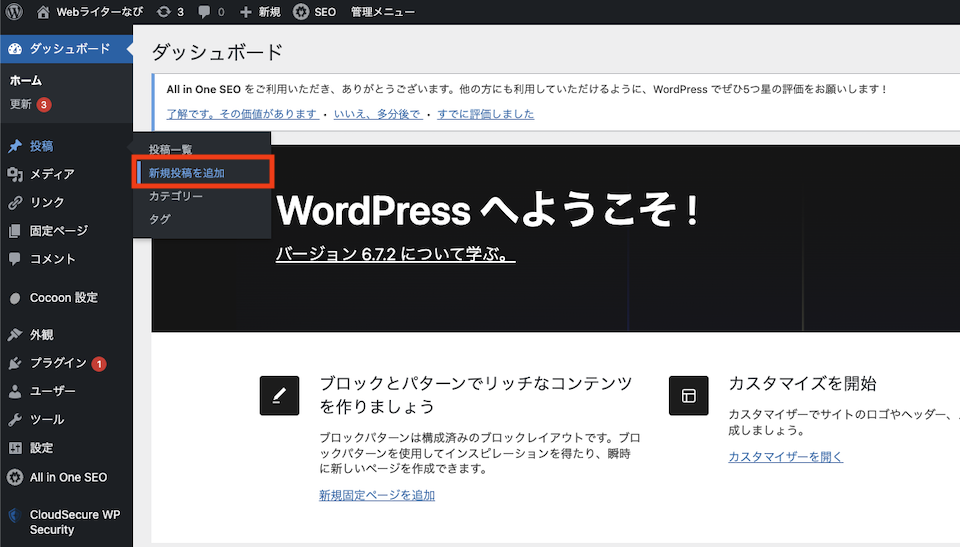Click the ユーザー person icon
Viewport: 960px width, 547px height.
15,391
